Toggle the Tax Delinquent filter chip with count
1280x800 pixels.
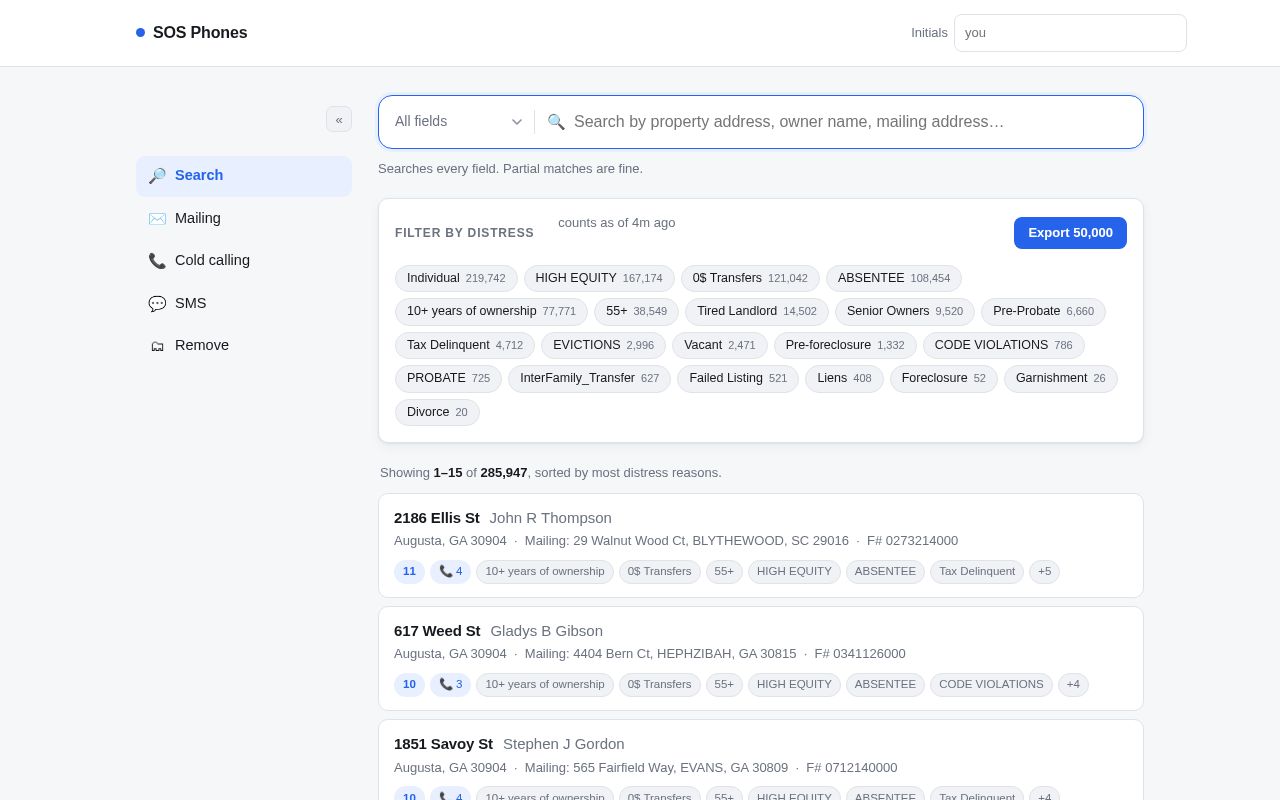(x=465, y=345)
